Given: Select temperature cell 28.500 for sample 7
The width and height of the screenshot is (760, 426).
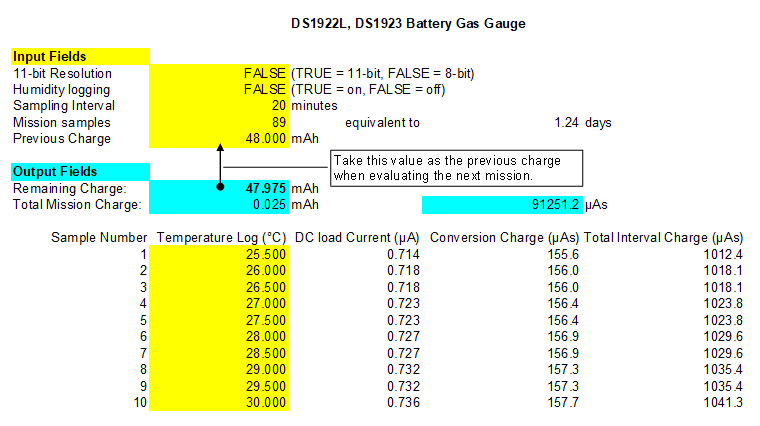Looking at the screenshot, I should click(x=219, y=353).
